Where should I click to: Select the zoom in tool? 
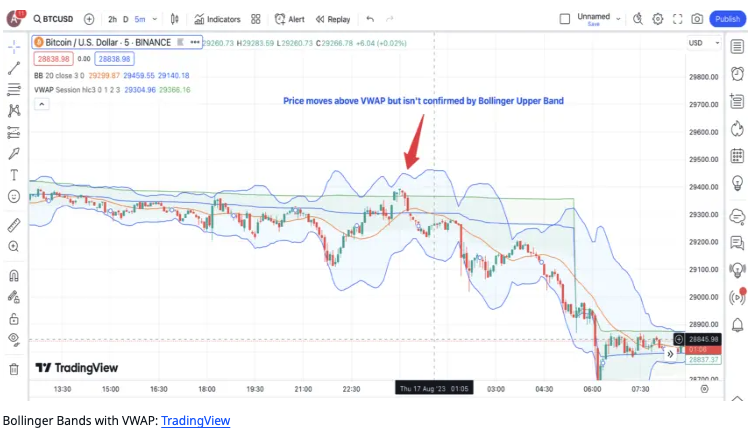click(14, 247)
